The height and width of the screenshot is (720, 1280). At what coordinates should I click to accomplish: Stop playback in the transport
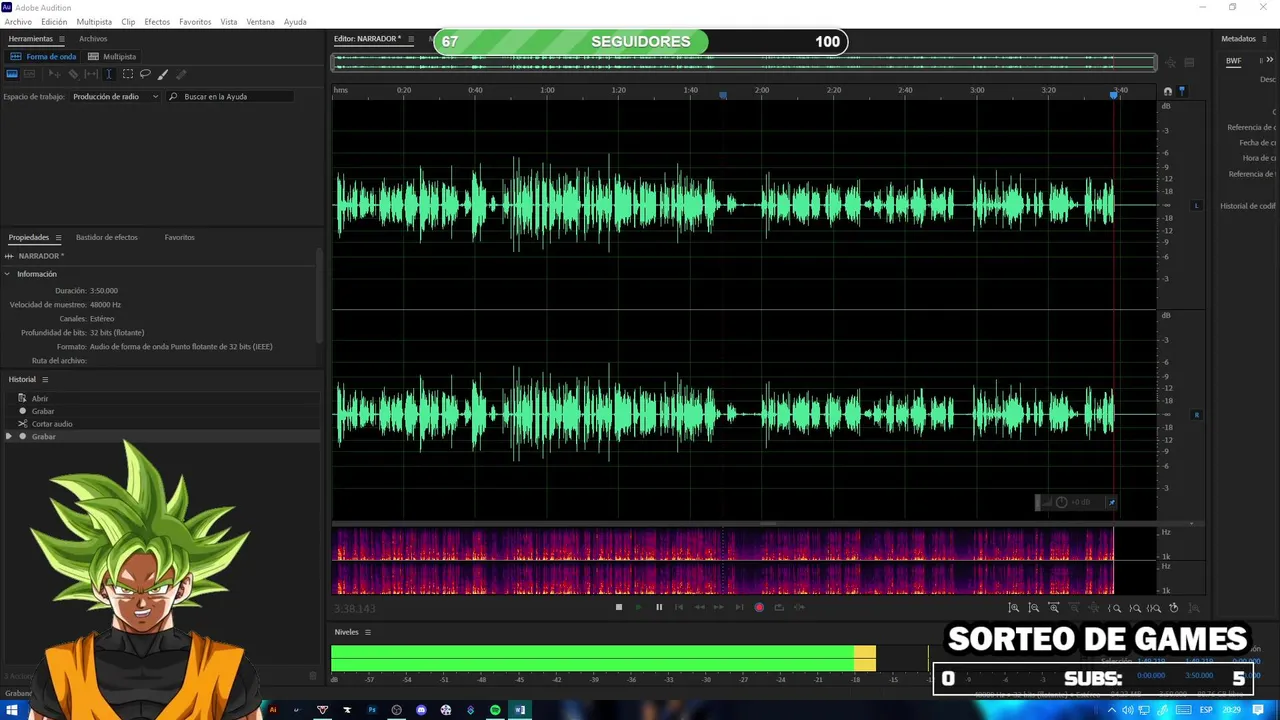(x=619, y=607)
